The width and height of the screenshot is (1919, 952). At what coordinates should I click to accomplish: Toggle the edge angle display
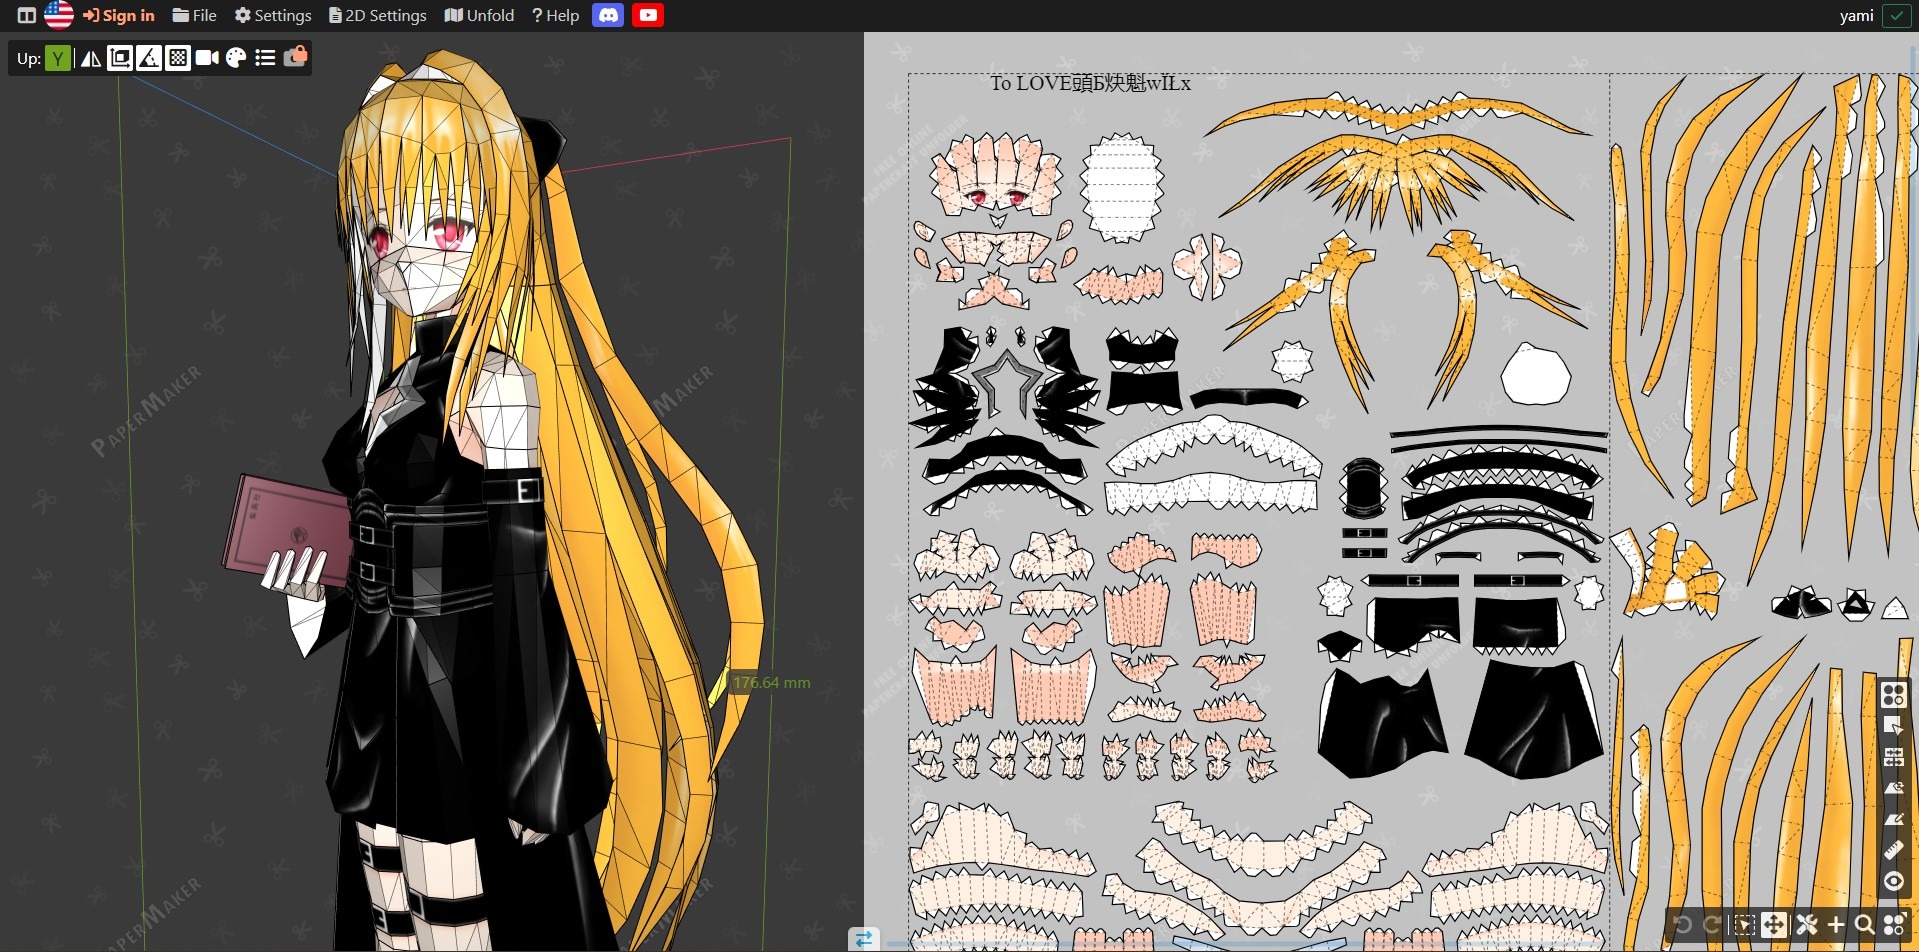point(149,58)
